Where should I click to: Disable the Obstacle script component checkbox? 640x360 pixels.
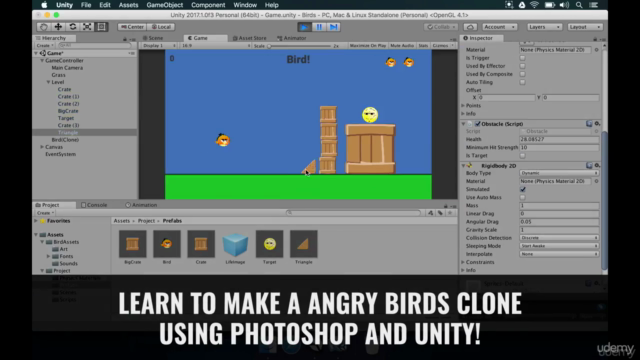point(478,124)
